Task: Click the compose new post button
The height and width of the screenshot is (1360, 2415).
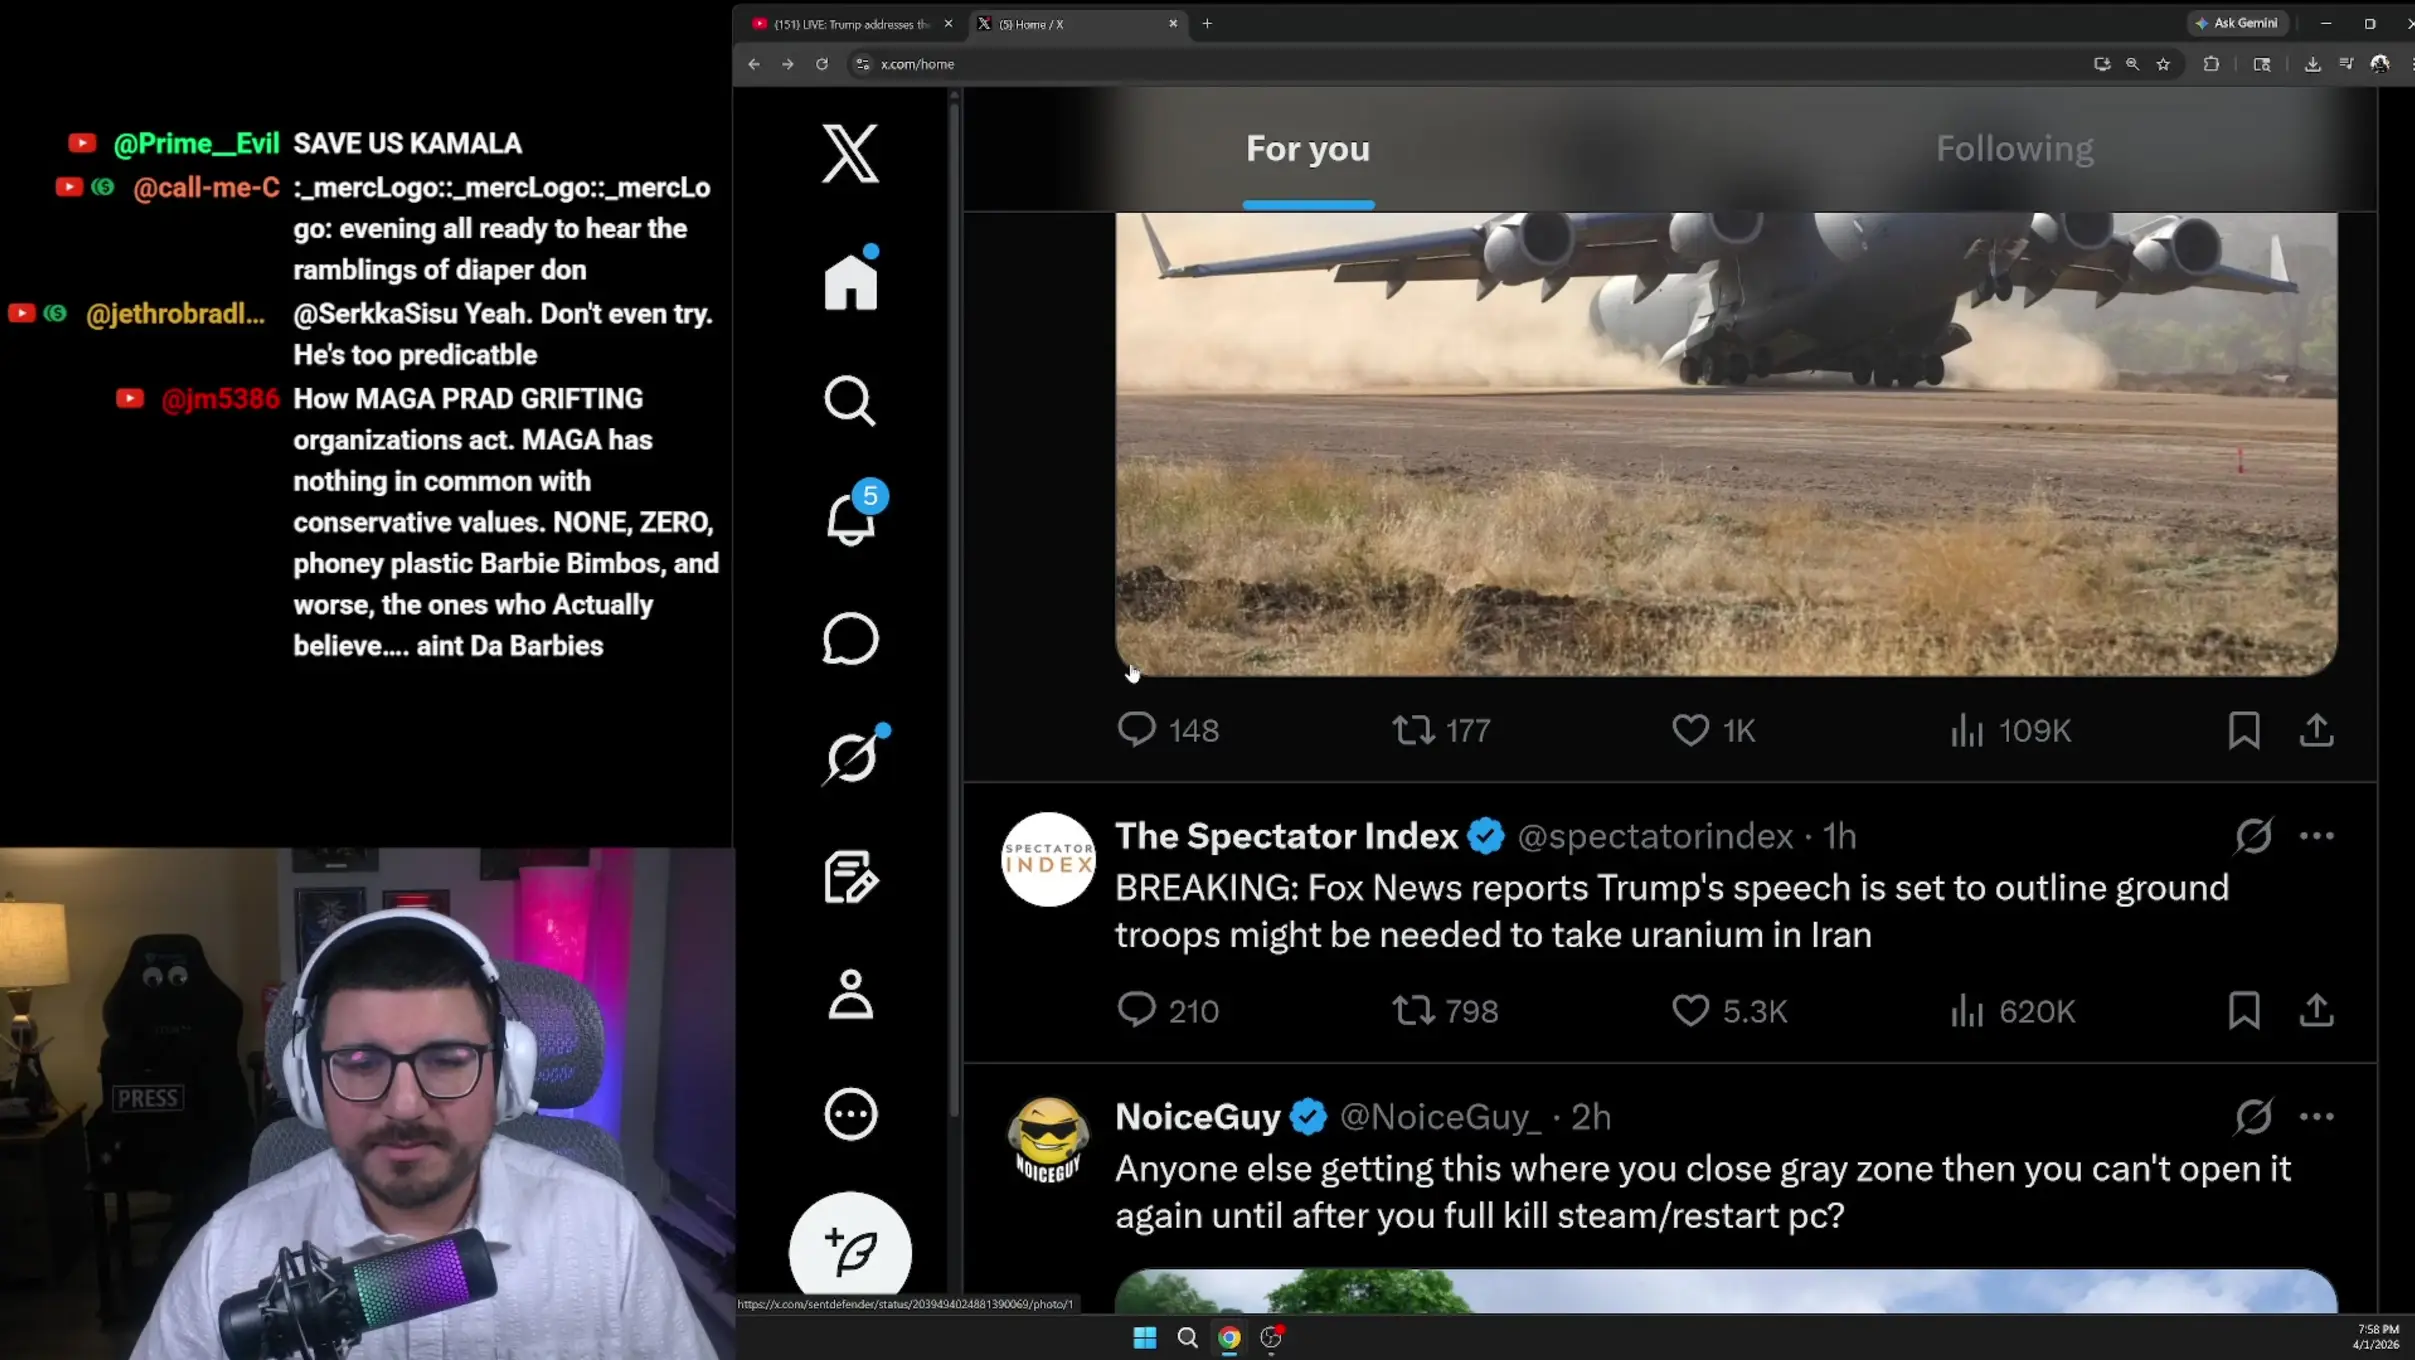Action: coord(850,1250)
